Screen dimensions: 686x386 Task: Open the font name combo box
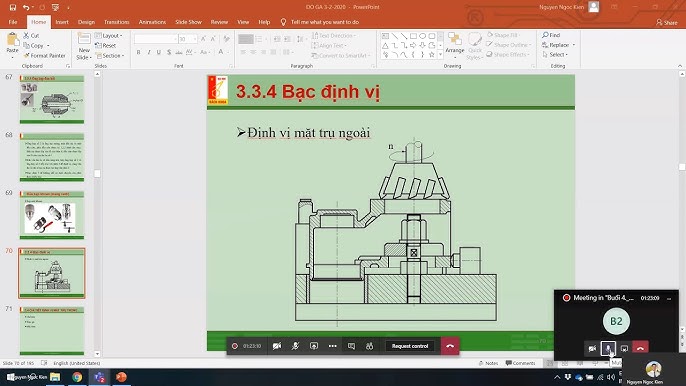click(156, 39)
